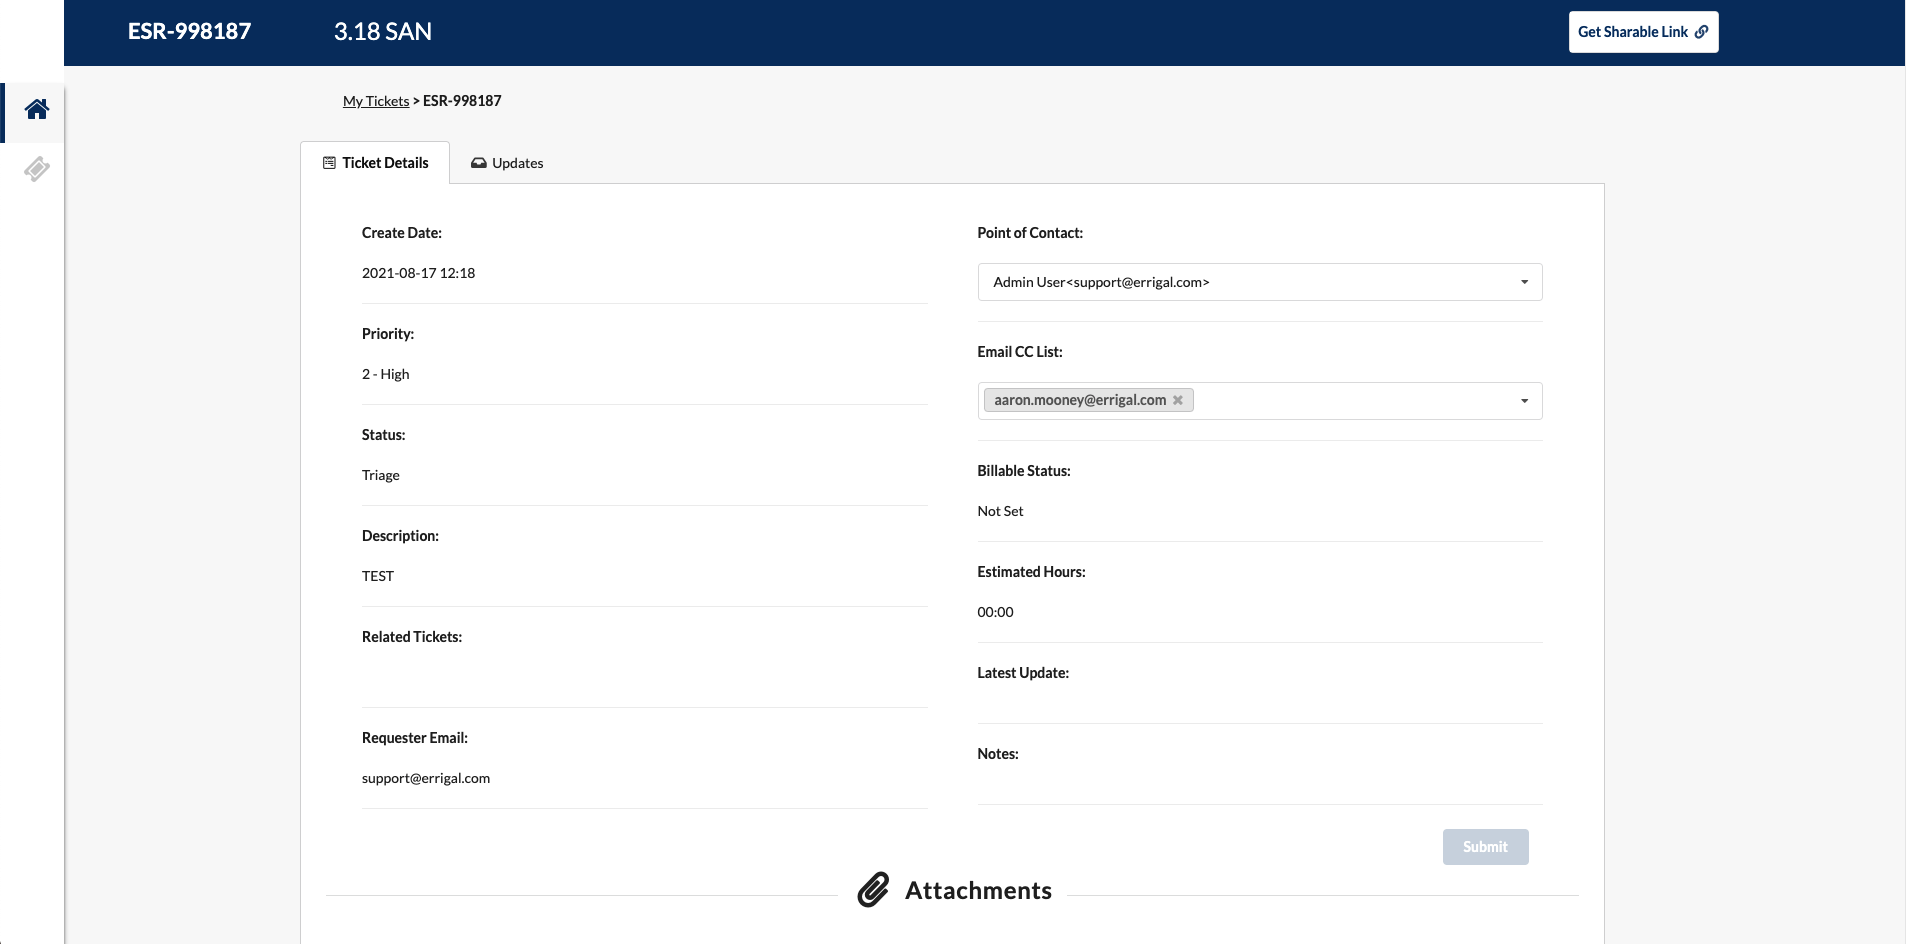This screenshot has width=1906, height=944.
Task: Click the 3.18 SAN header text
Action: (383, 32)
